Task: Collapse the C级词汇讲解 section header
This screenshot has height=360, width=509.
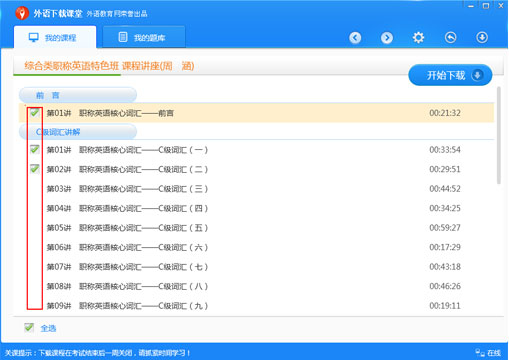Action: click(x=78, y=132)
